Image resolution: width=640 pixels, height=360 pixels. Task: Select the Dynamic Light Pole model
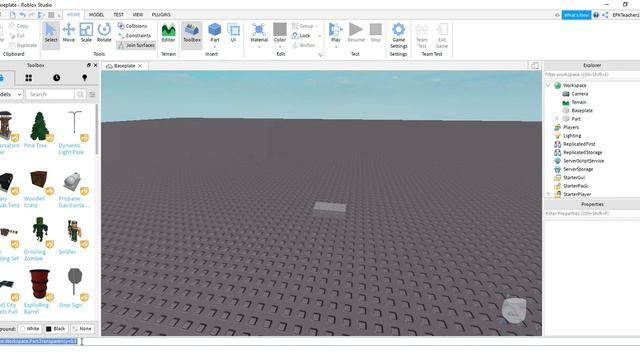74,133
